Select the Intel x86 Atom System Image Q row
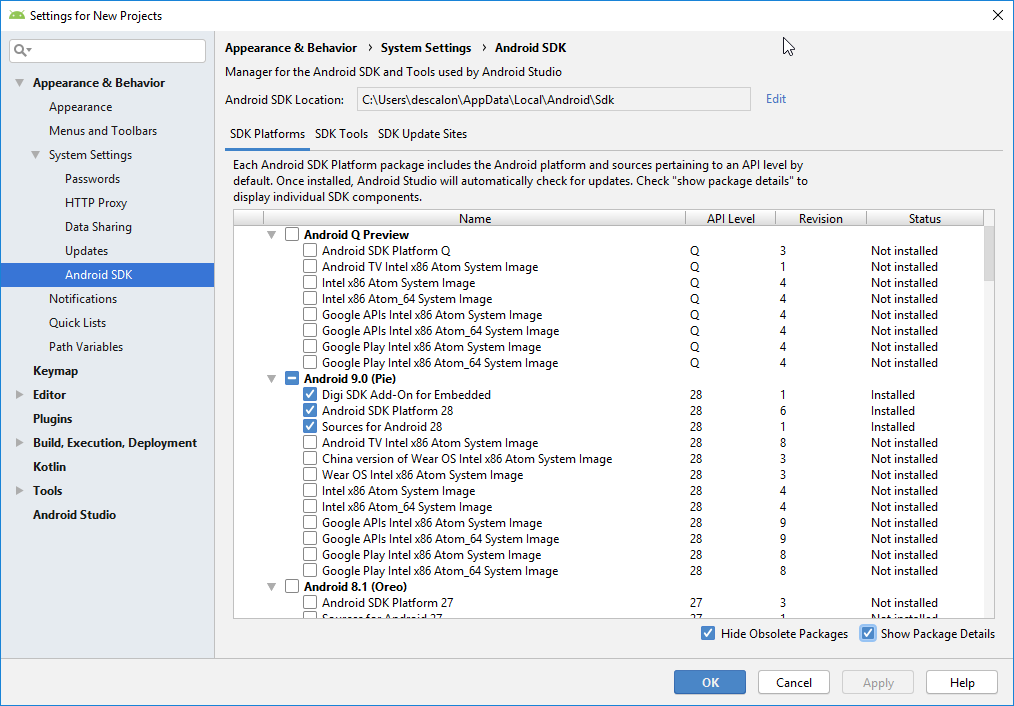This screenshot has width=1014, height=706. (x=609, y=283)
